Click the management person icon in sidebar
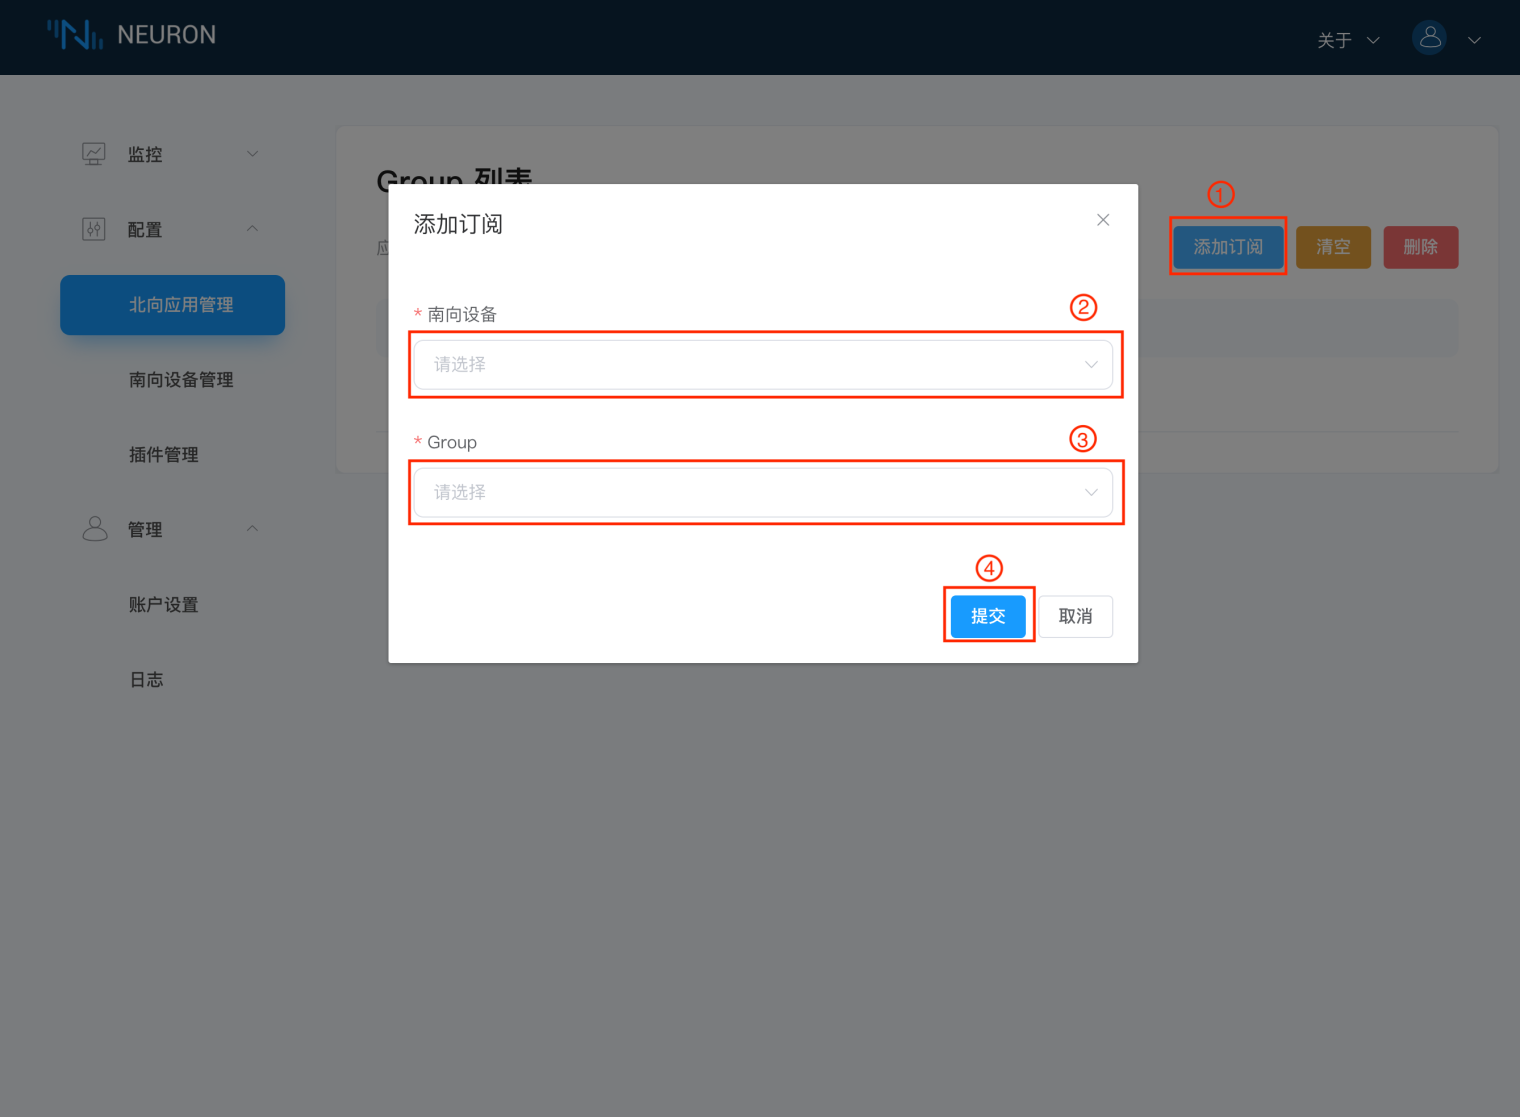Screen dimensions: 1520x1117 pos(94,529)
